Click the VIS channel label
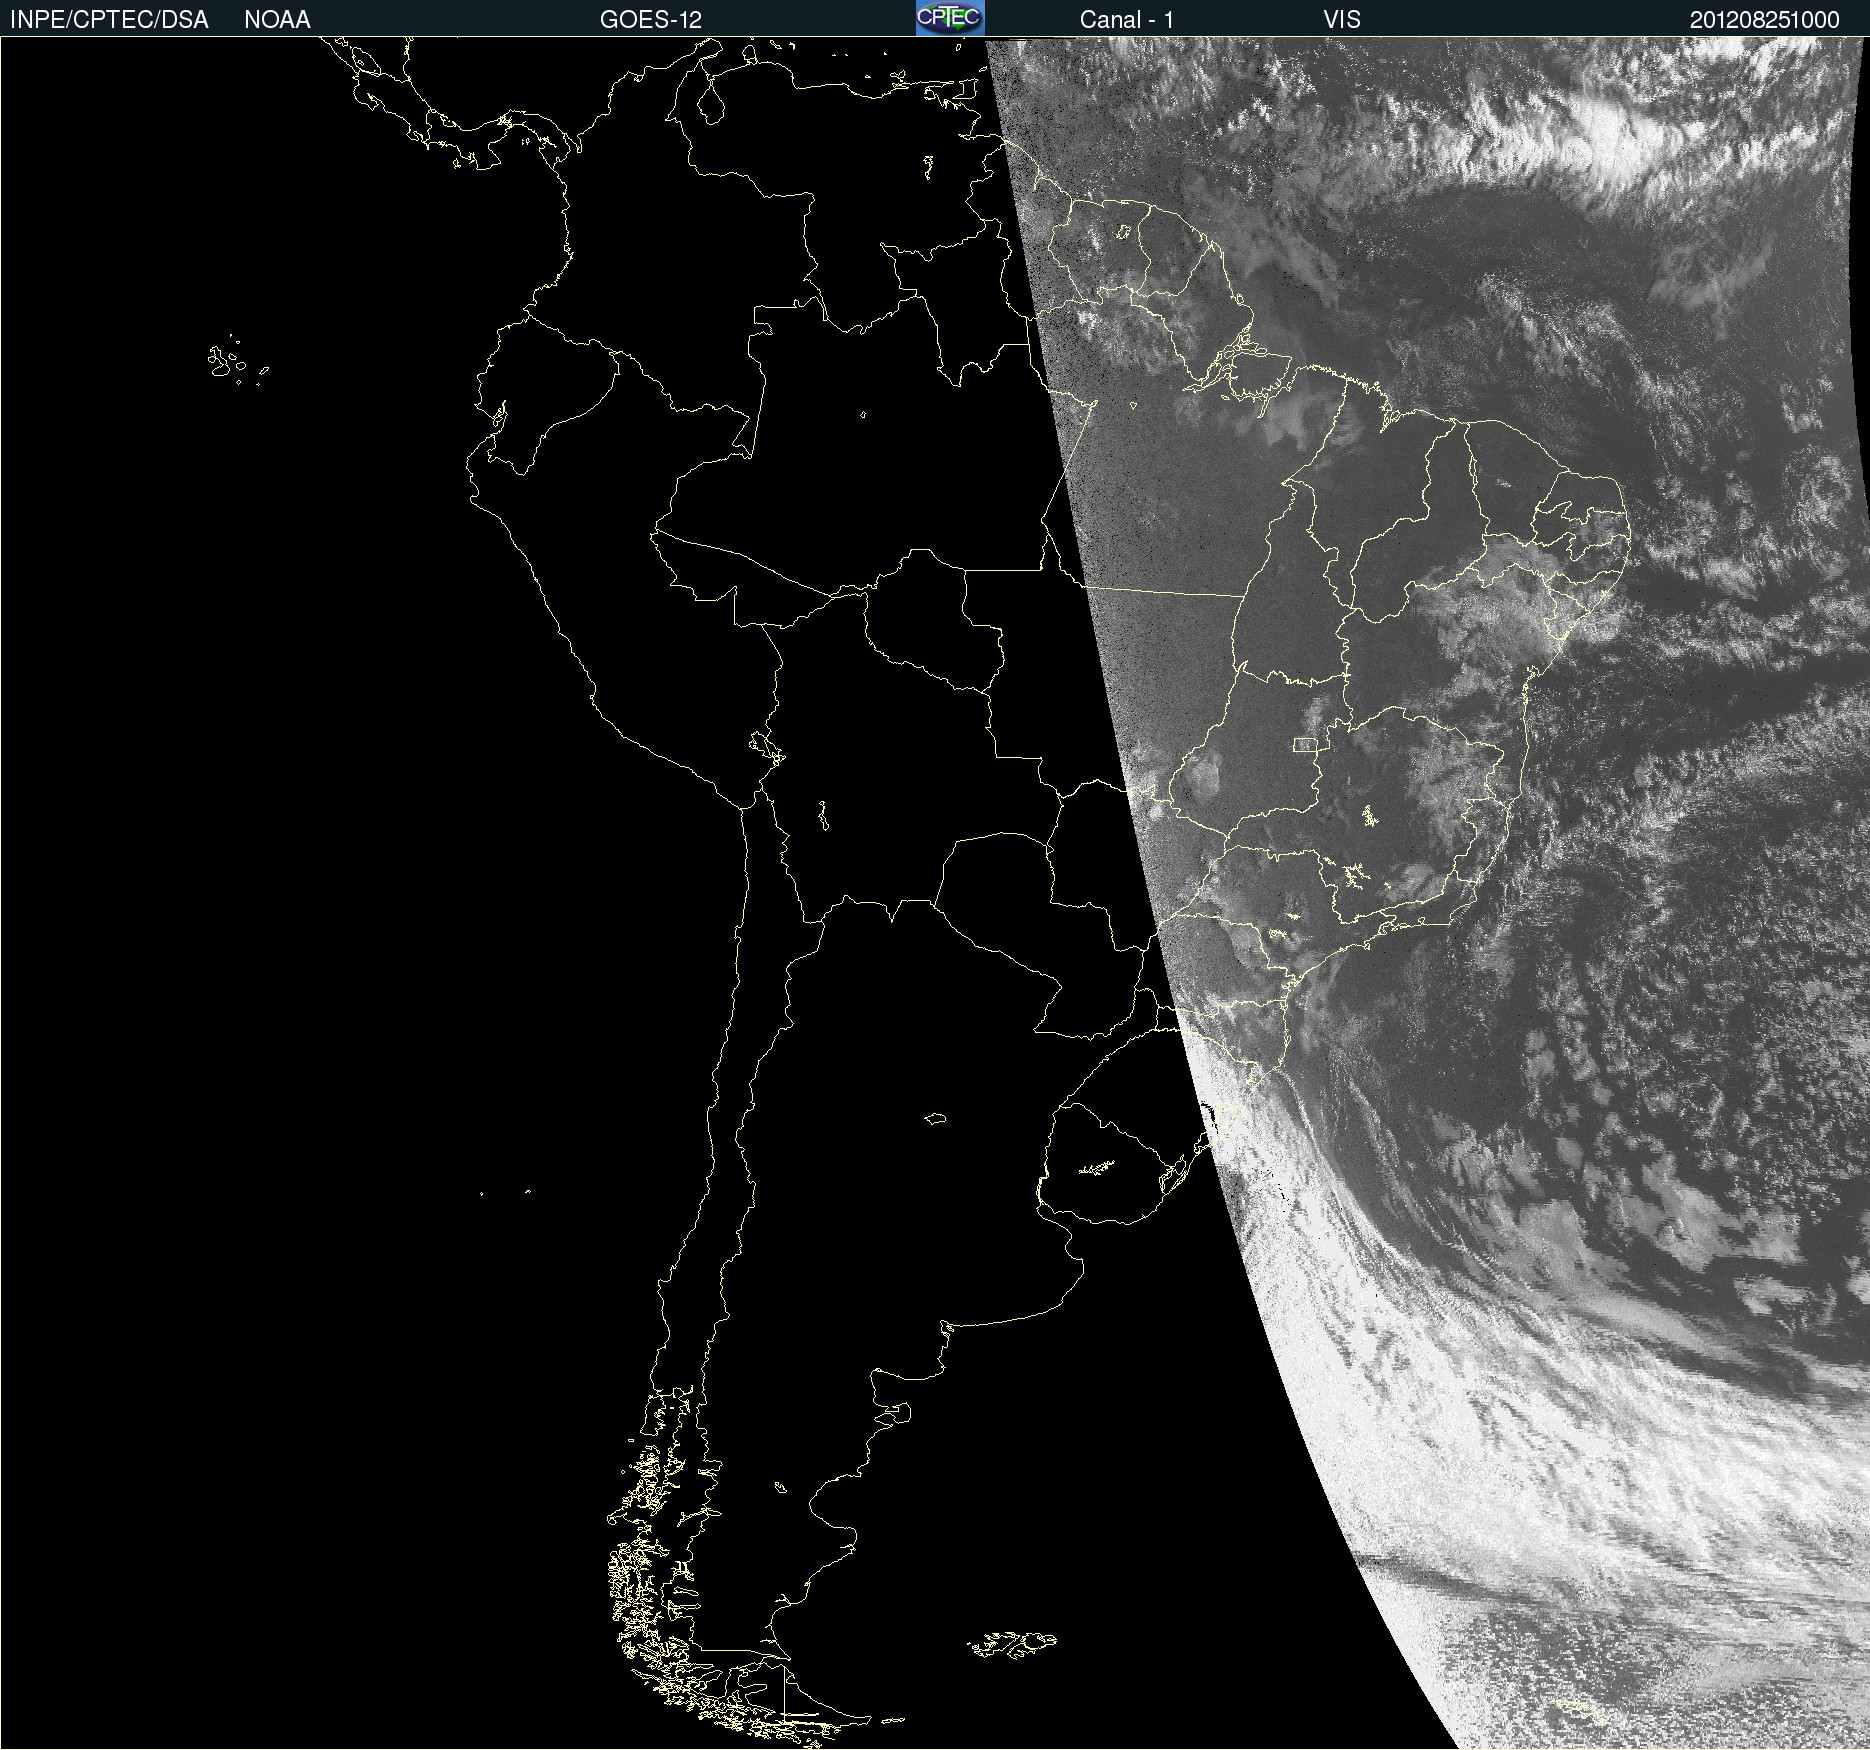The width and height of the screenshot is (1870, 1750). coord(1342,20)
